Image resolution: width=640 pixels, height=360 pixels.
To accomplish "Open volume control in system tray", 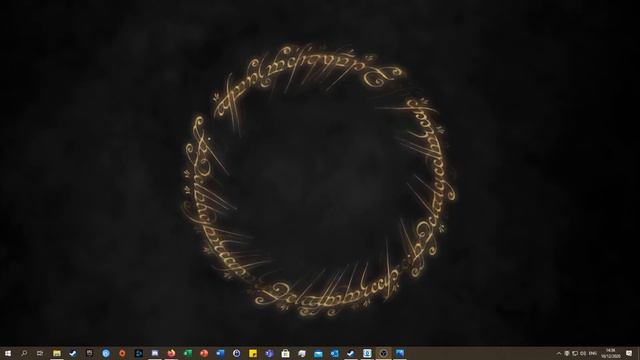I will pos(583,353).
